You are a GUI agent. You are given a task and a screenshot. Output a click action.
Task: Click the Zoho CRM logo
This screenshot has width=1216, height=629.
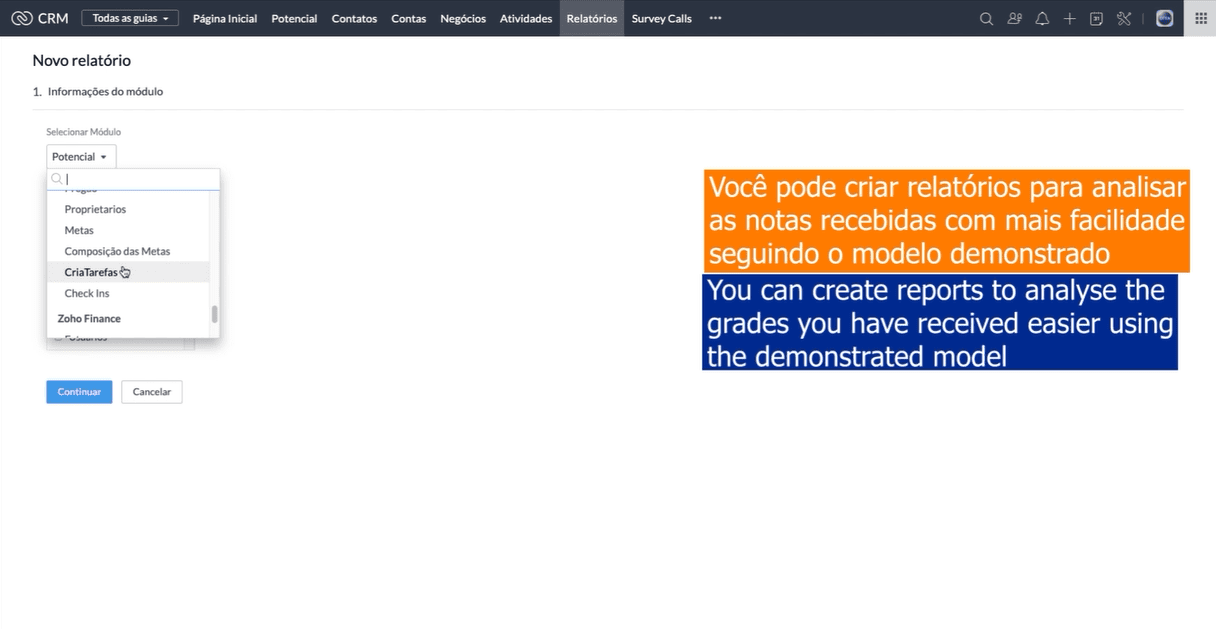point(40,18)
